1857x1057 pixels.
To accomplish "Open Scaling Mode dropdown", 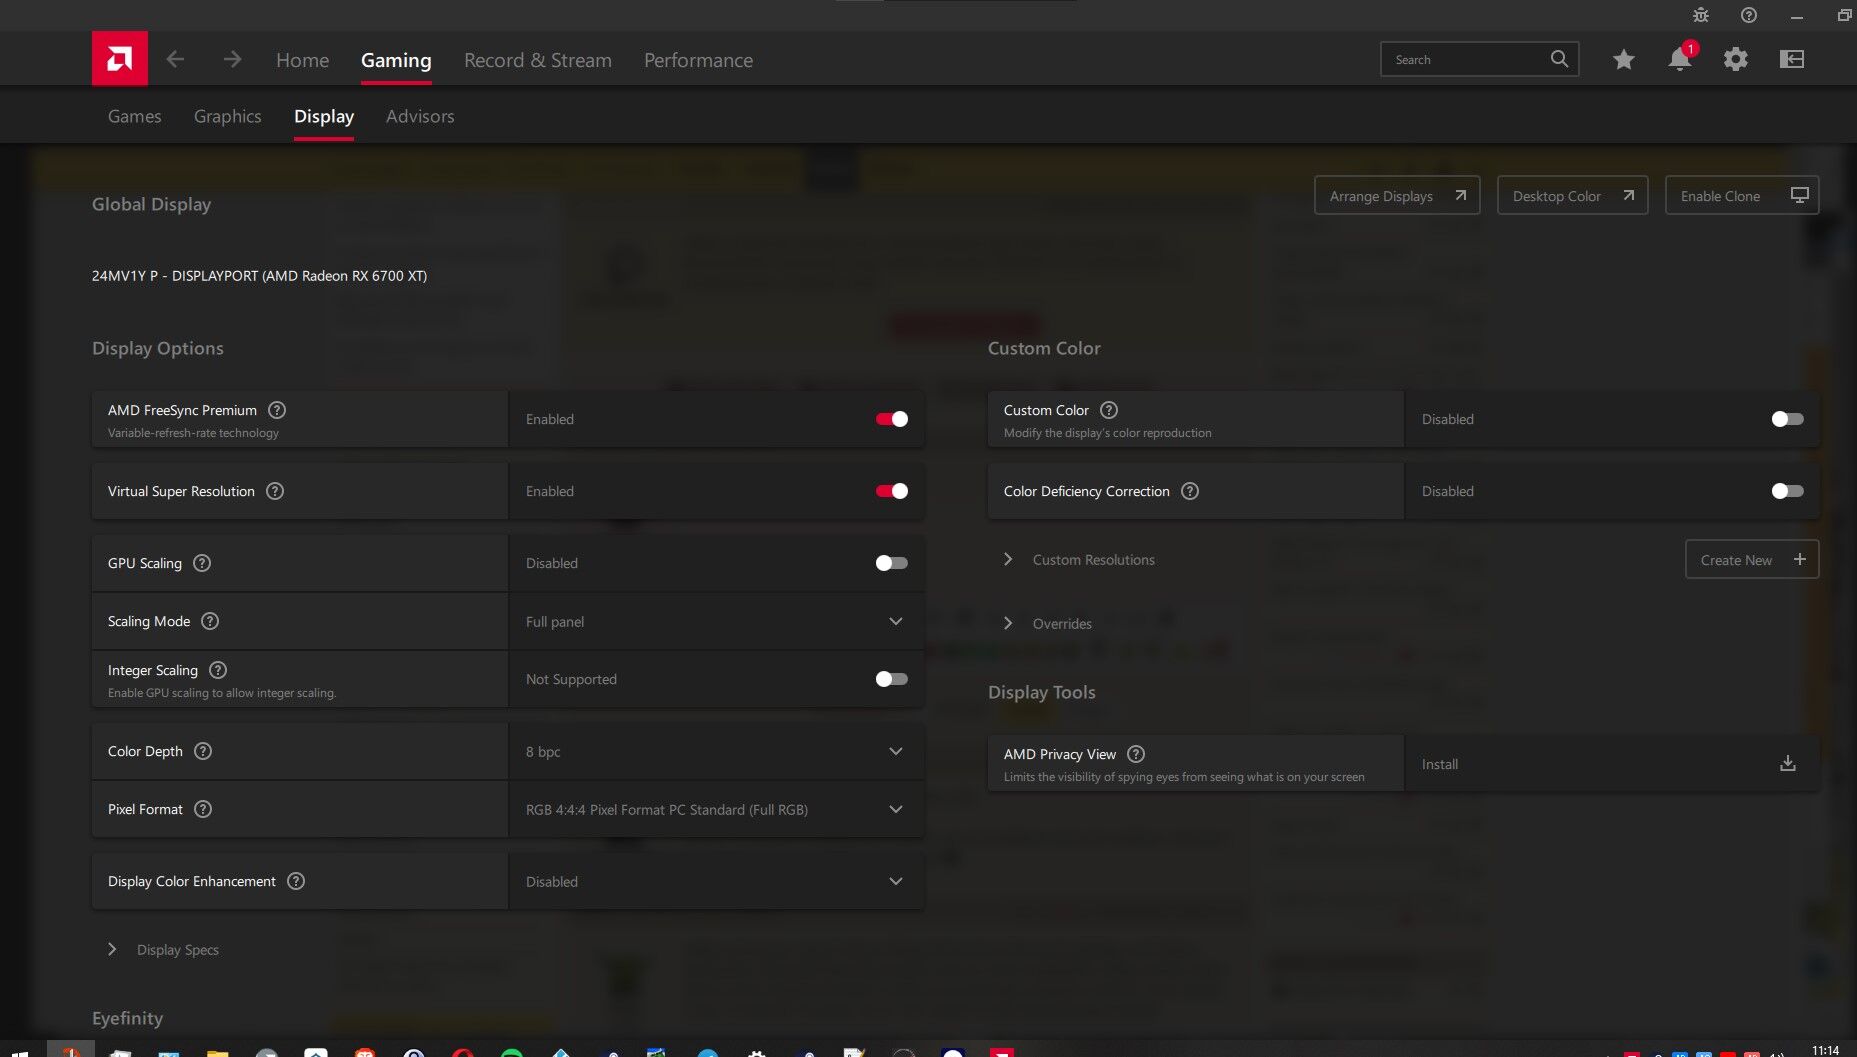I will coord(716,621).
